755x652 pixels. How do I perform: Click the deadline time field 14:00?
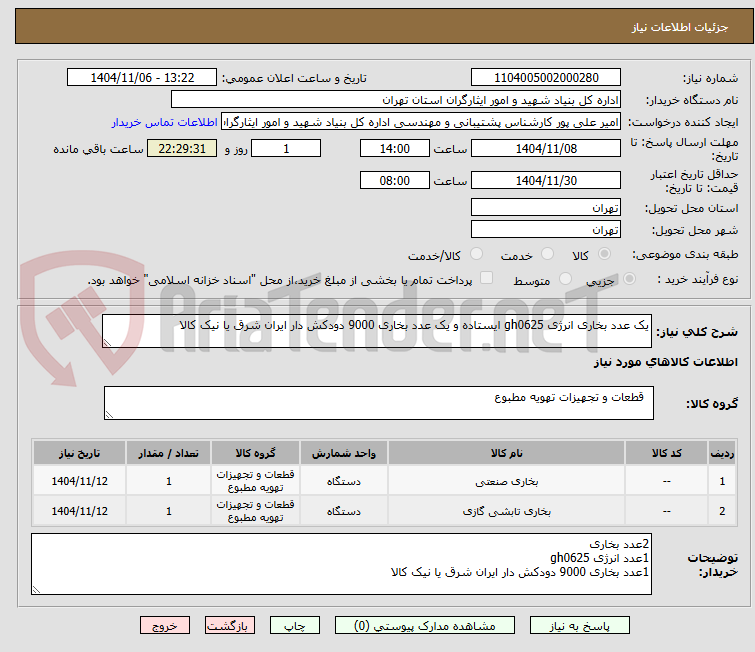[395, 148]
